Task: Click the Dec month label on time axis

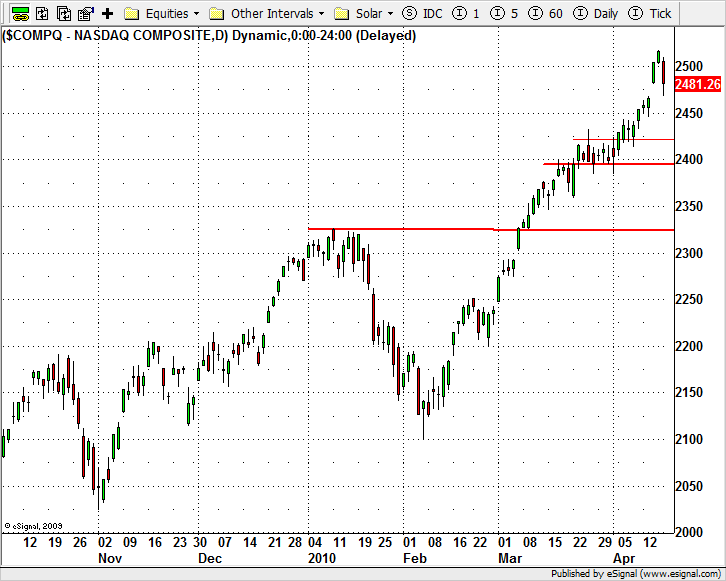Action: [210, 558]
